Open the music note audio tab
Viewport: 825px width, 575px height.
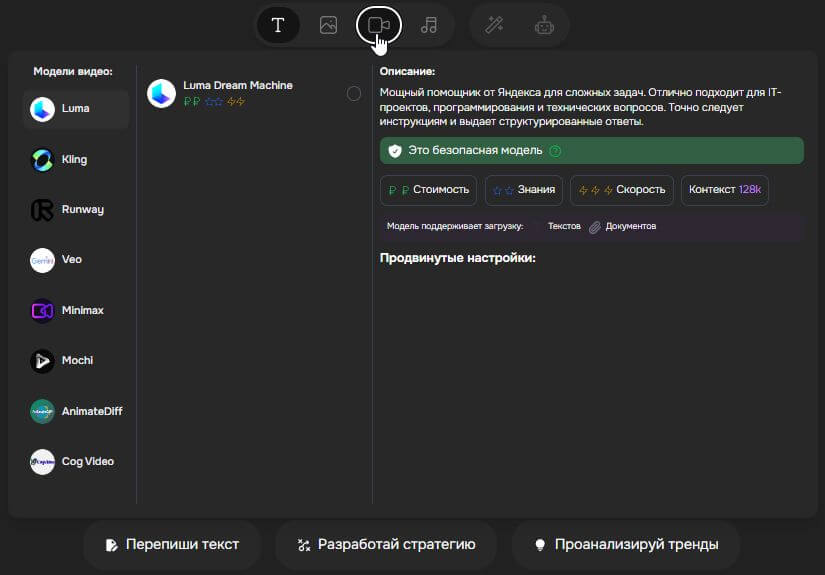click(x=429, y=26)
